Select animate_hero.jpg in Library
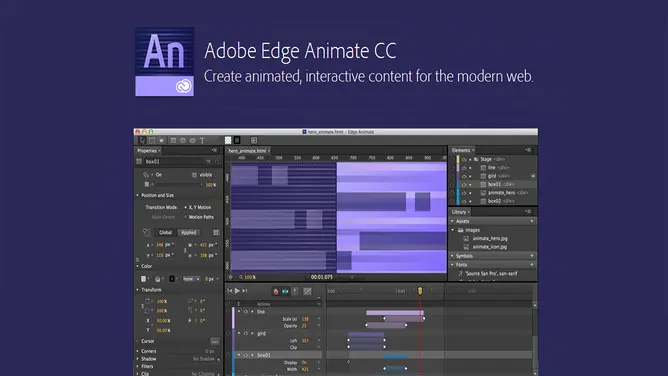The height and width of the screenshot is (376, 668). (x=490, y=238)
